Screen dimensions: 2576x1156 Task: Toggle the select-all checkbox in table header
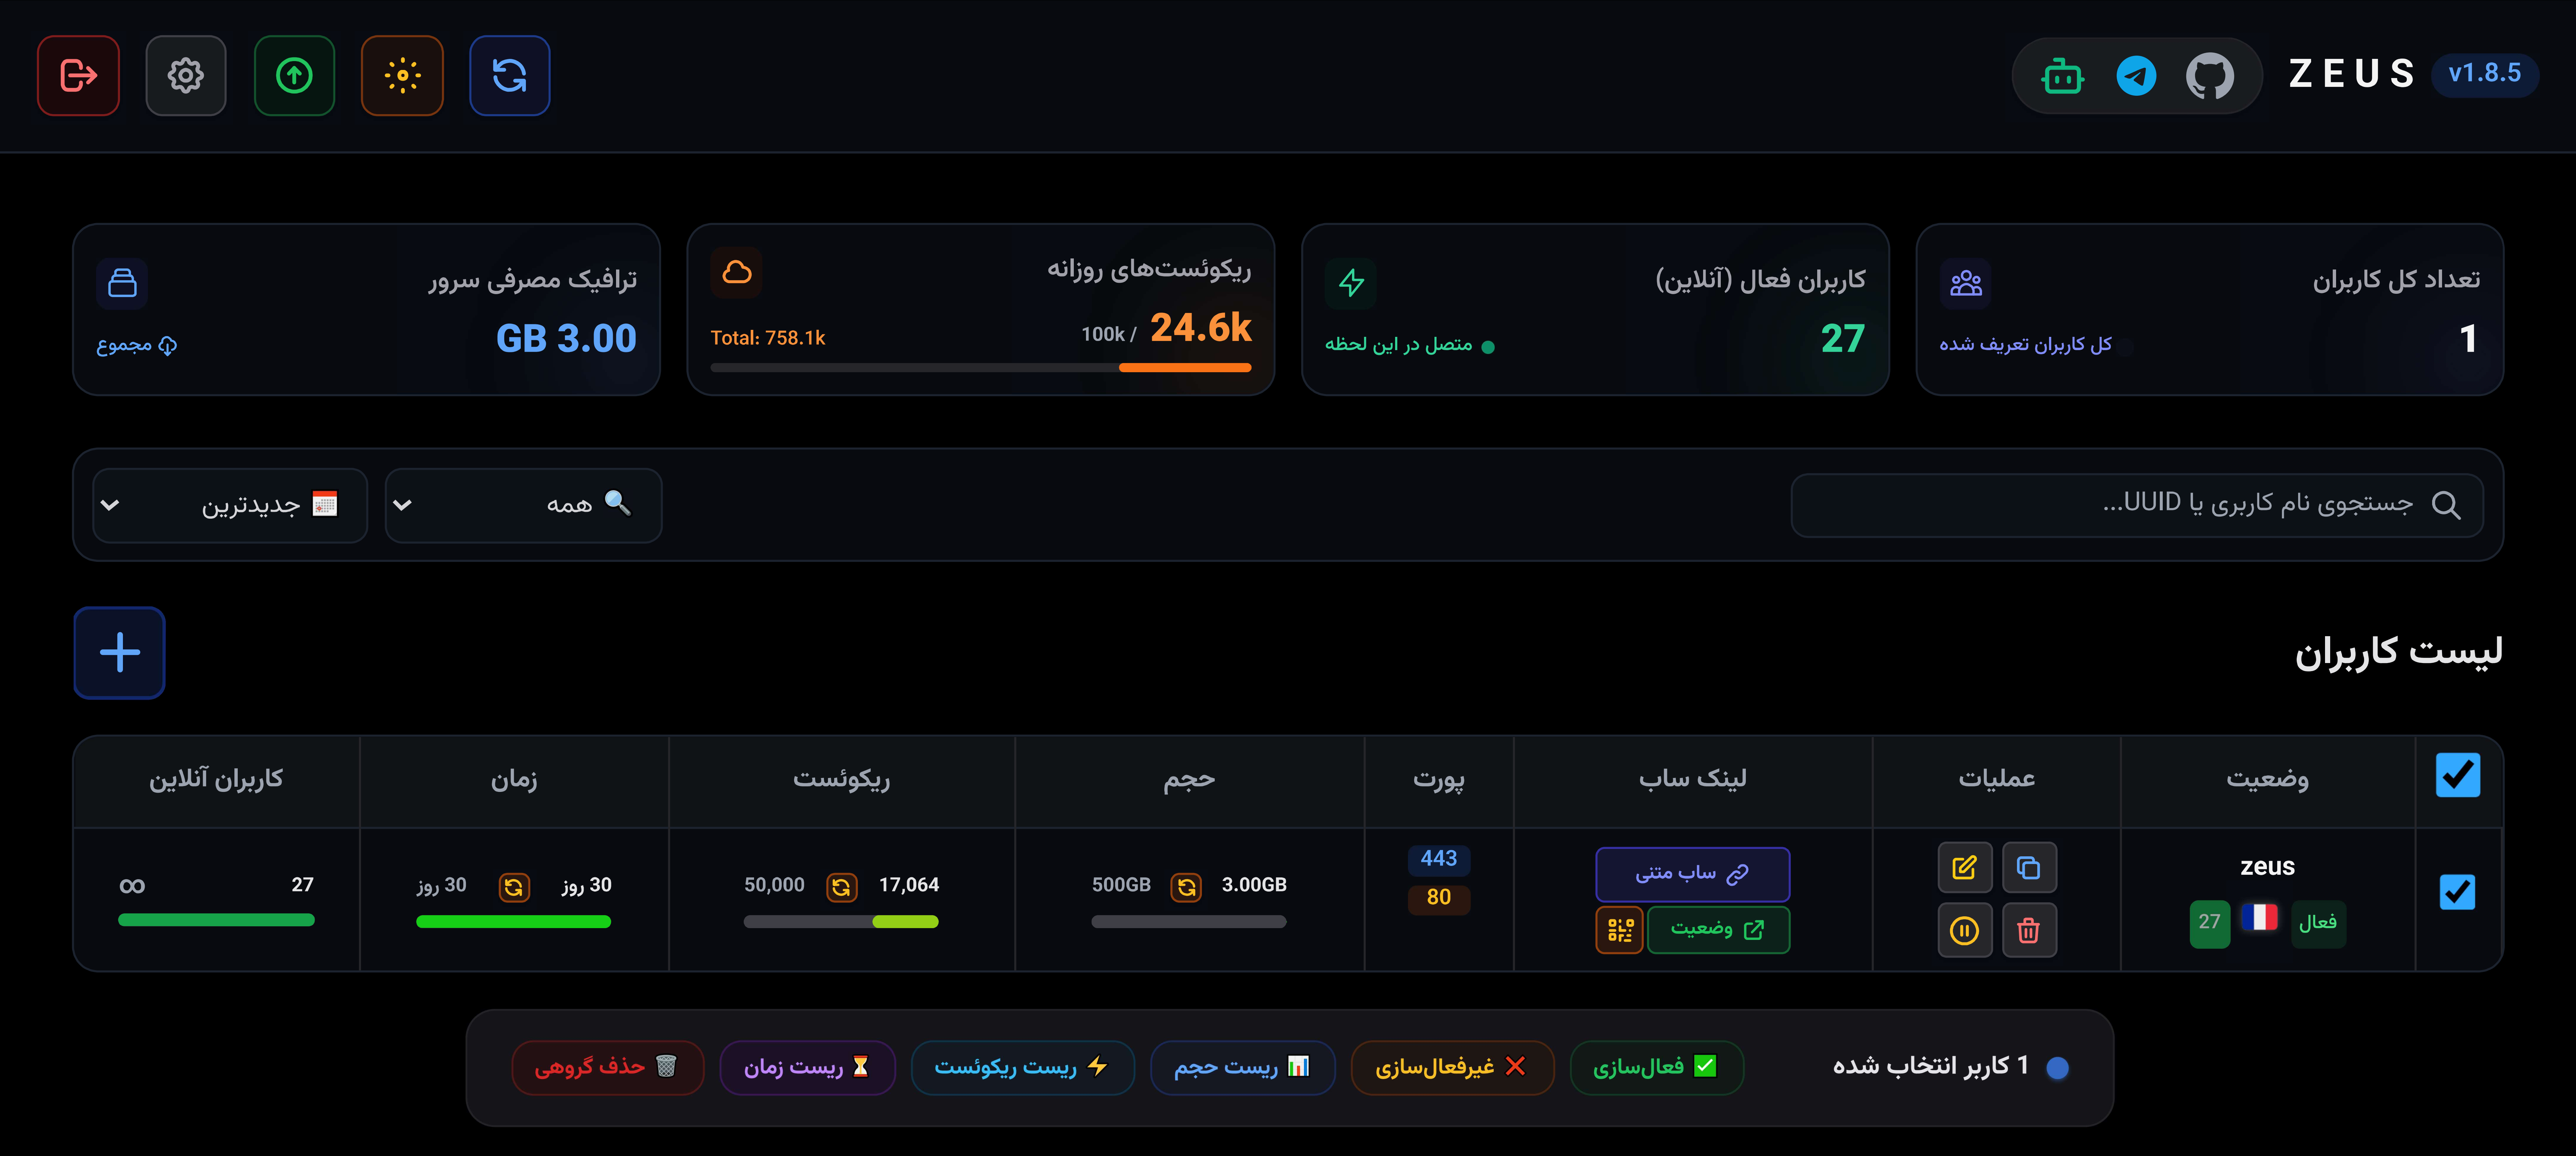(x=2458, y=775)
